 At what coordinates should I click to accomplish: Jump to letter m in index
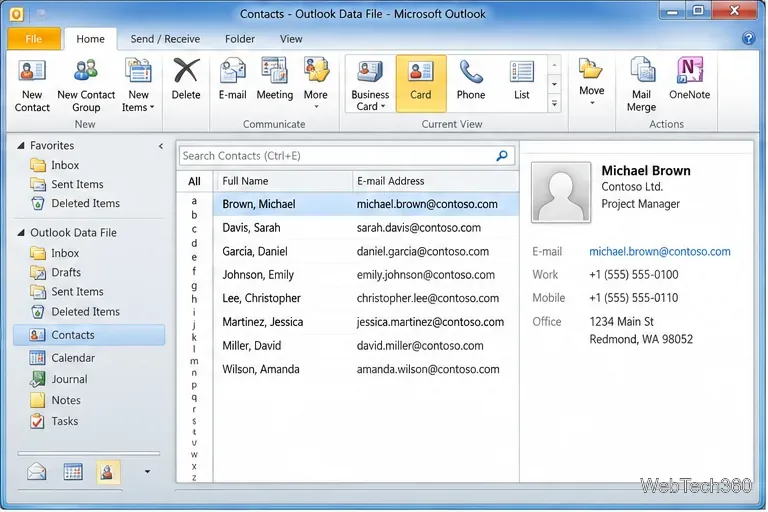coord(194,361)
